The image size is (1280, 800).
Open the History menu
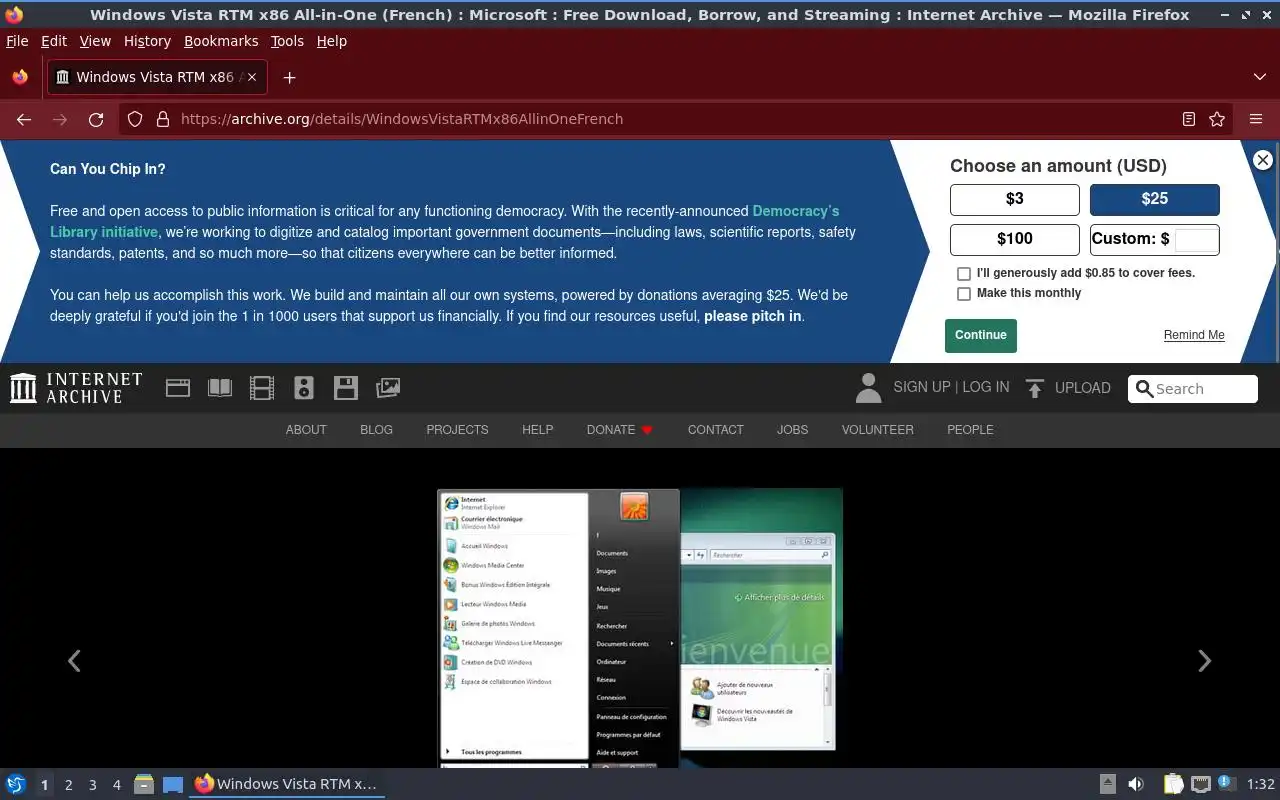pyautogui.click(x=147, y=41)
